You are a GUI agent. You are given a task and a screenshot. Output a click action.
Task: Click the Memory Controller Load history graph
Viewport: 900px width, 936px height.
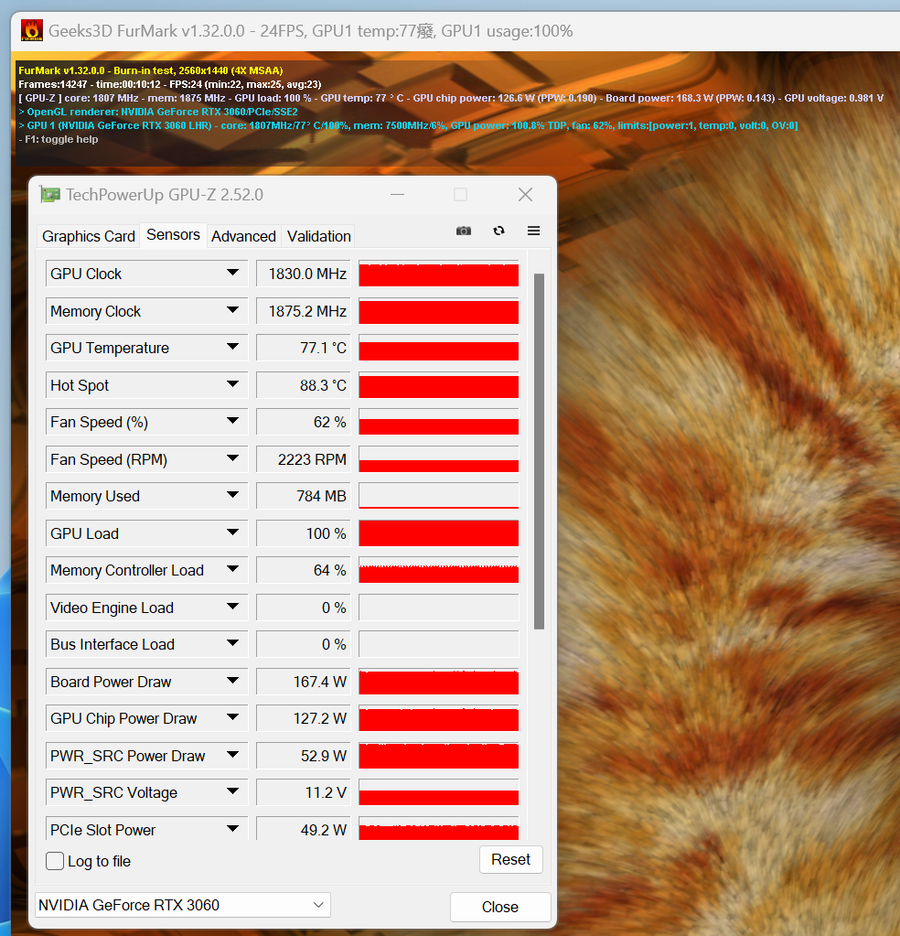(x=439, y=570)
